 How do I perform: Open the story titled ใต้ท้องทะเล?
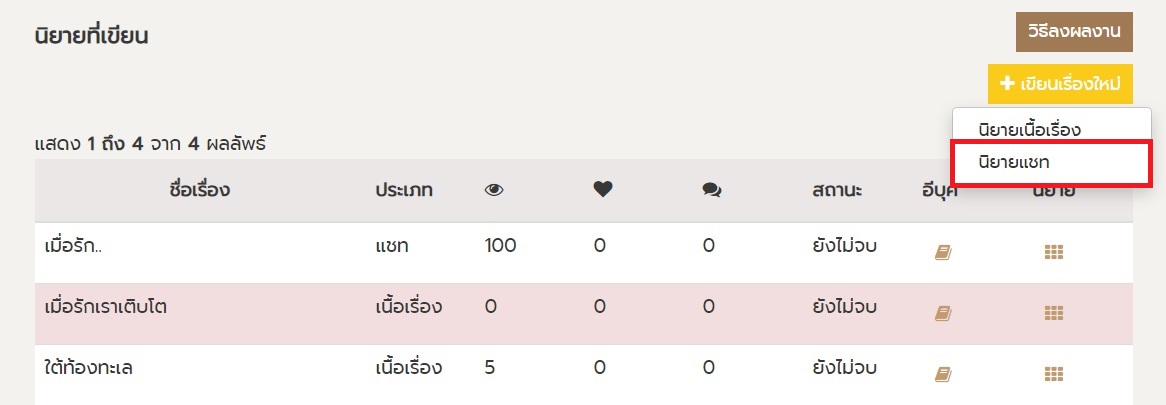click(89, 367)
